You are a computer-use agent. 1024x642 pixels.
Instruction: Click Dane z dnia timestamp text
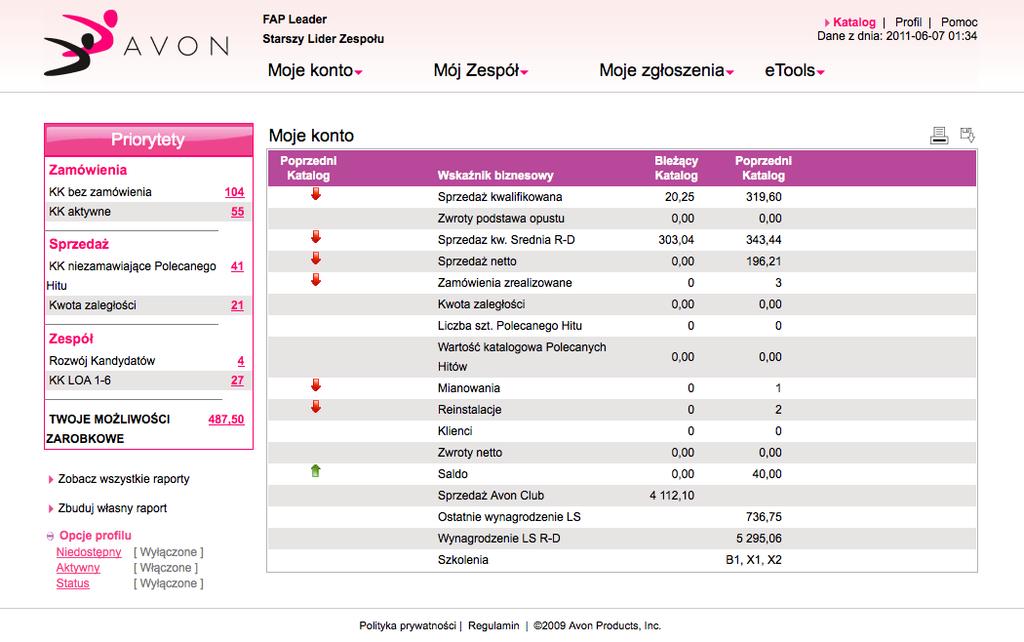coord(897,37)
